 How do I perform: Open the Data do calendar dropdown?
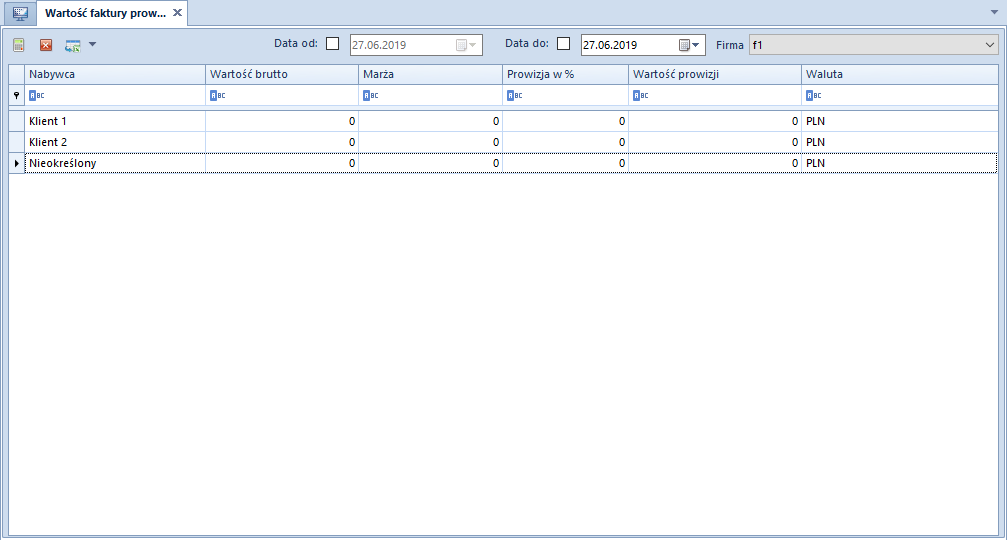point(689,45)
